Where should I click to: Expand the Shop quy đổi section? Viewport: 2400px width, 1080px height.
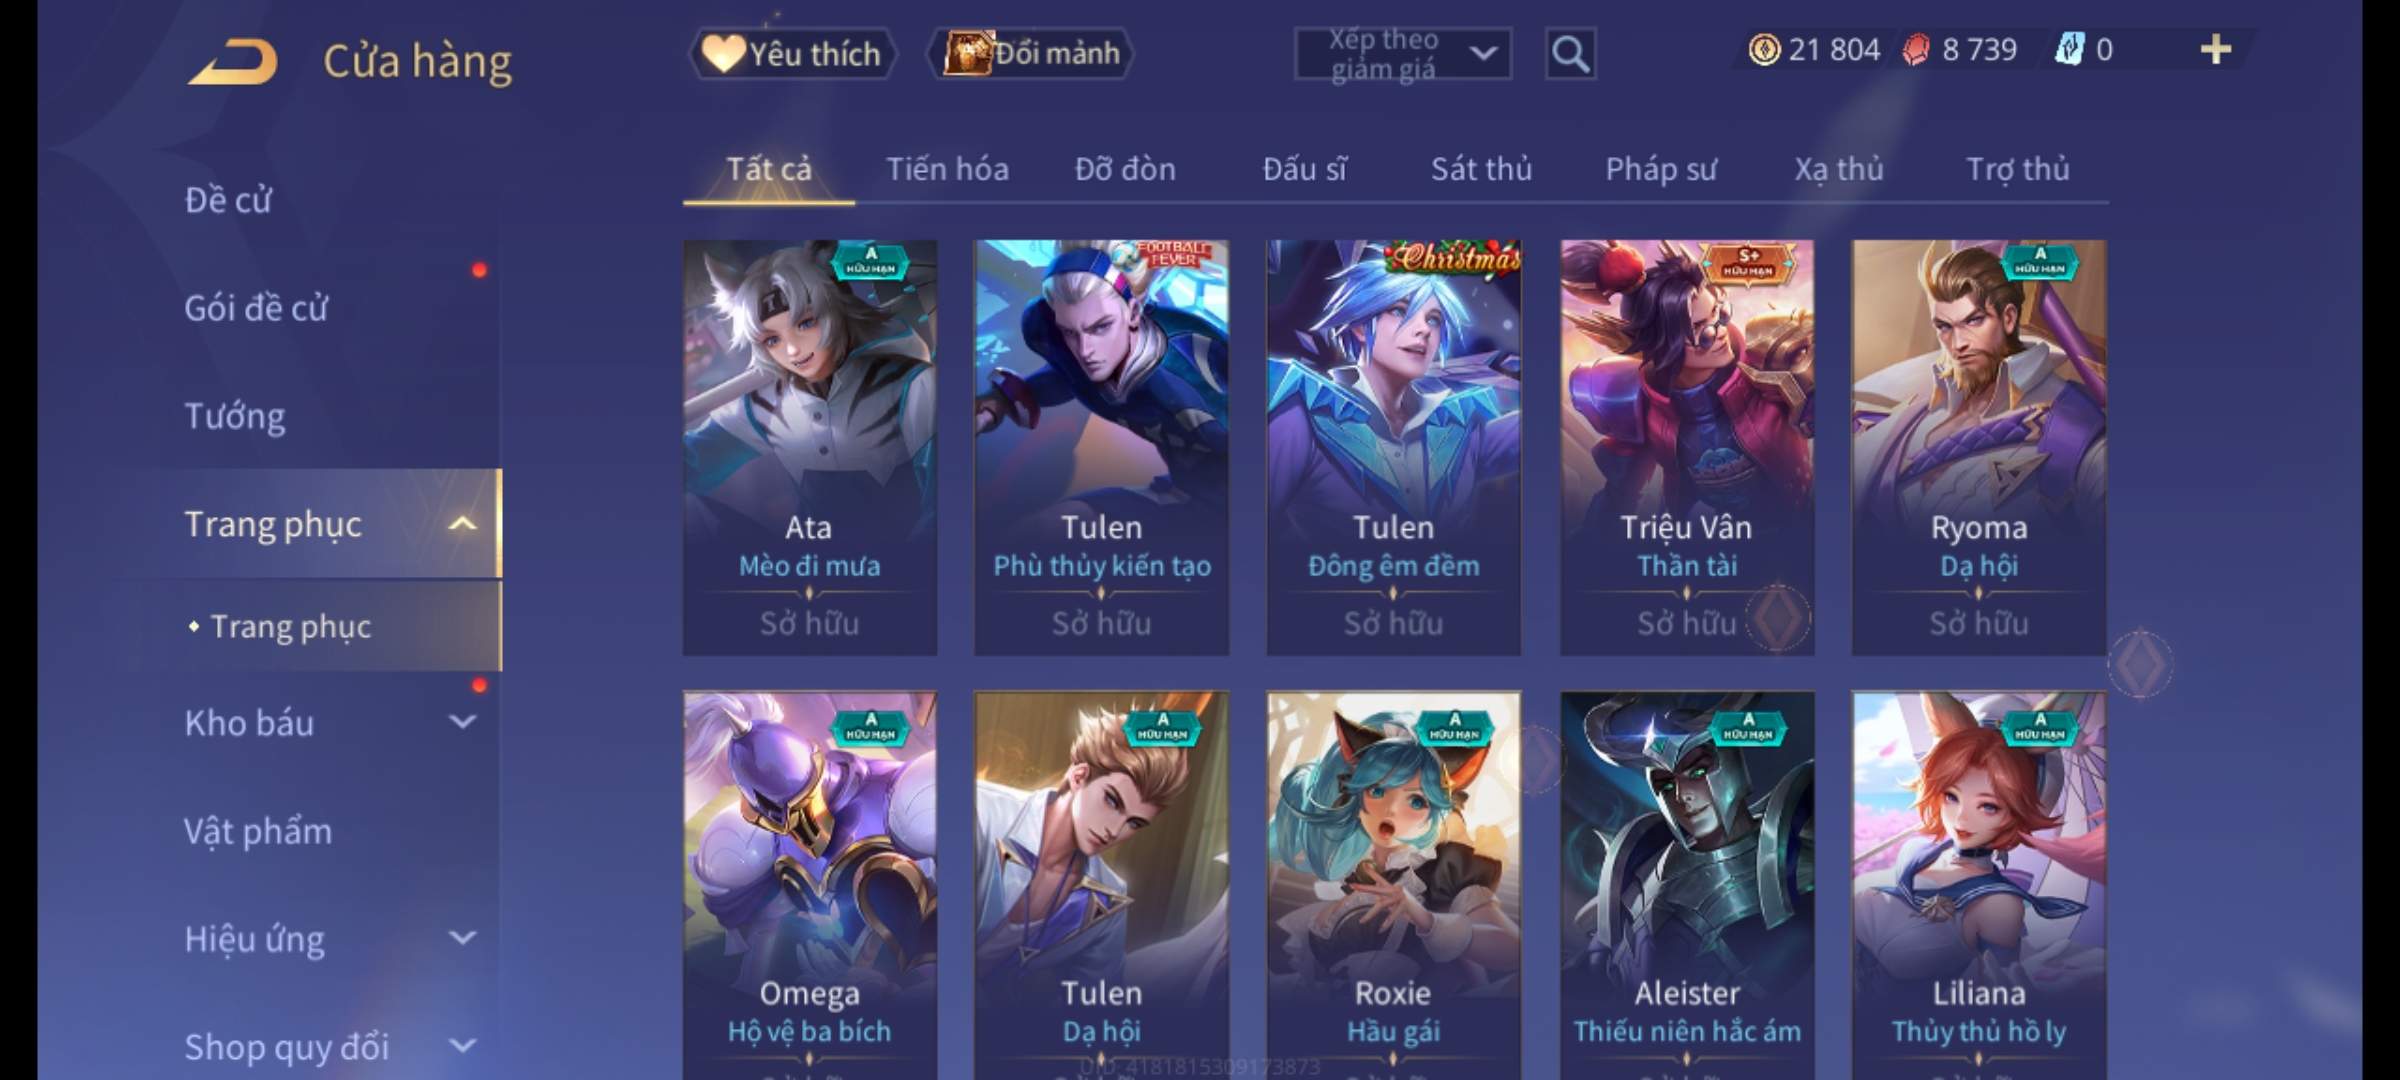tap(462, 1046)
